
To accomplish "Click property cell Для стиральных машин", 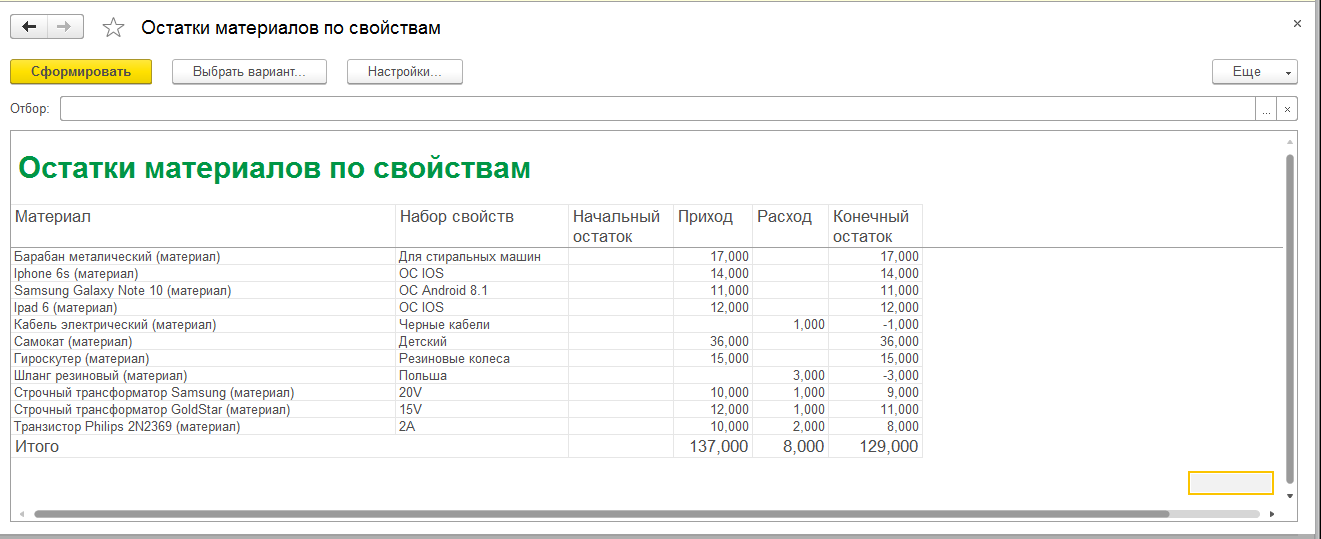I will [x=482, y=256].
